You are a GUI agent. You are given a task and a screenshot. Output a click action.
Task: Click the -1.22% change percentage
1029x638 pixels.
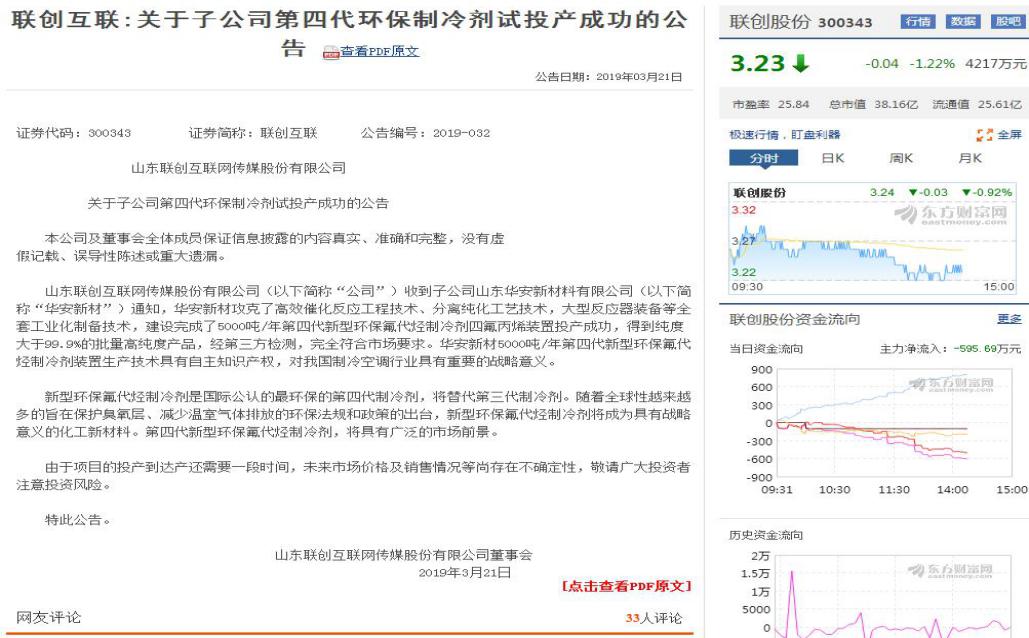tap(932, 64)
